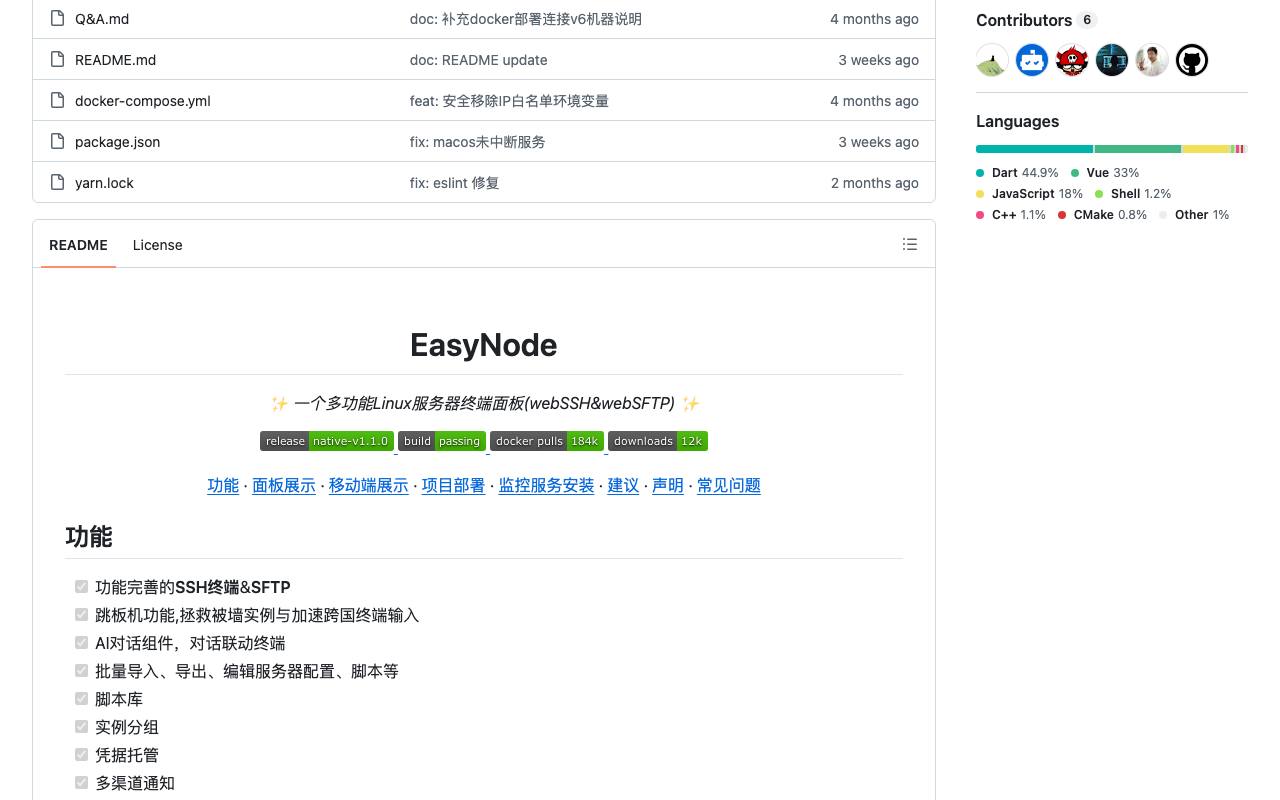Open the Dart 44.9% language link
The image size is (1280, 800).
tap(1017, 173)
